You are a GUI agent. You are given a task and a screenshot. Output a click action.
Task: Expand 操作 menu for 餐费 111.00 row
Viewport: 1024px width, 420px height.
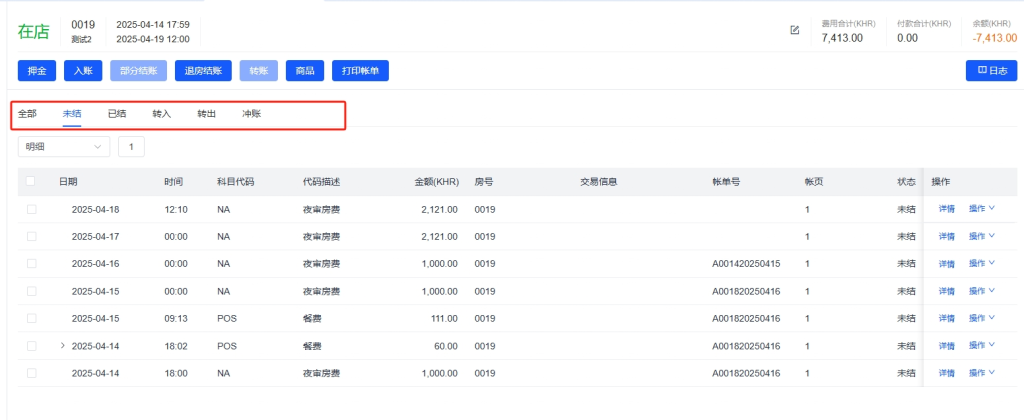pyautogui.click(x=981, y=319)
